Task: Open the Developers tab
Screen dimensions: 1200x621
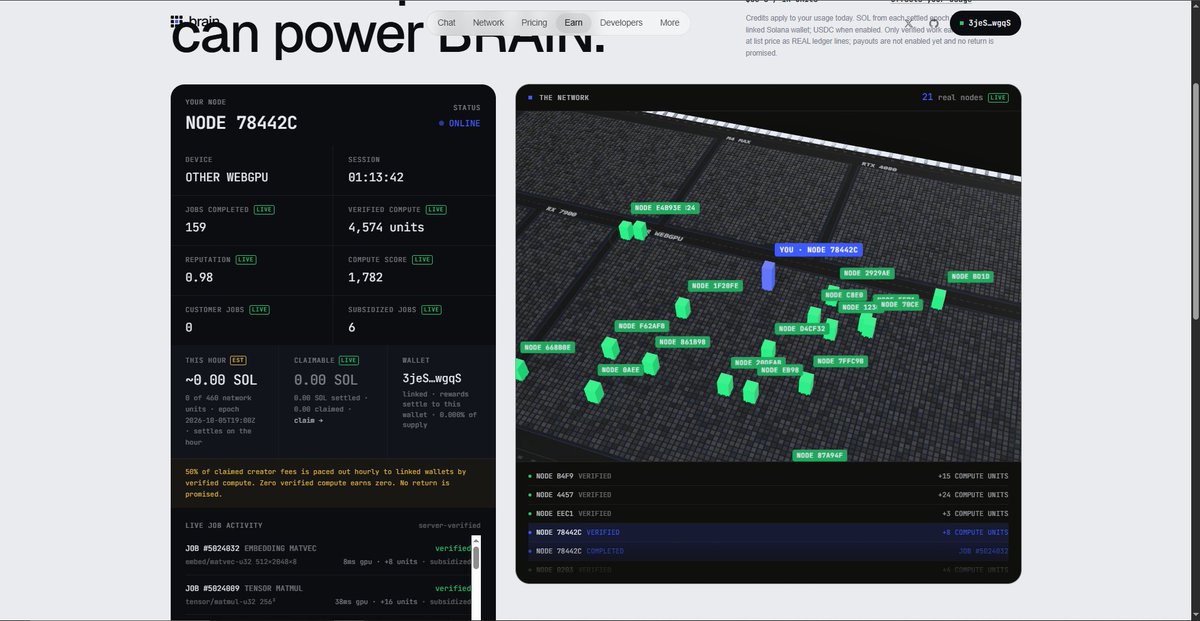Action: pyautogui.click(x=621, y=23)
